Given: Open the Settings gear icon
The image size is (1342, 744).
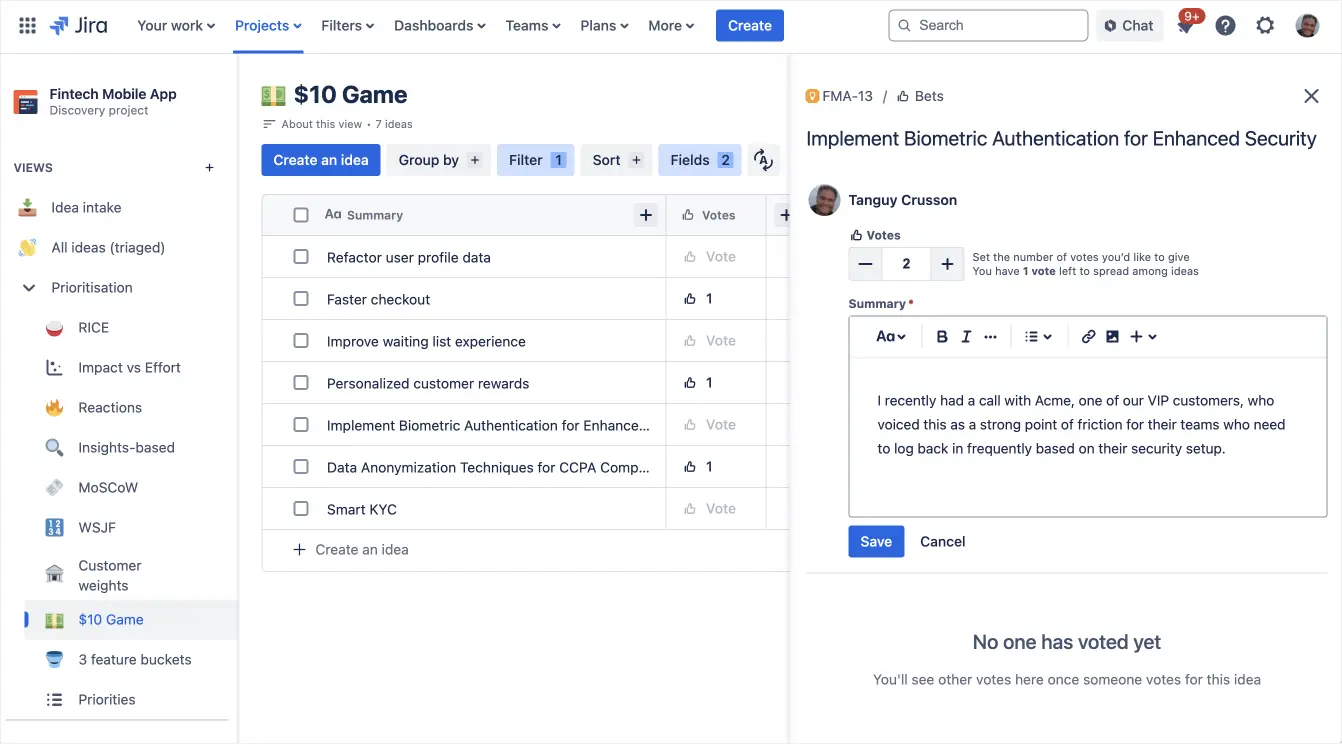Looking at the screenshot, I should [x=1265, y=26].
